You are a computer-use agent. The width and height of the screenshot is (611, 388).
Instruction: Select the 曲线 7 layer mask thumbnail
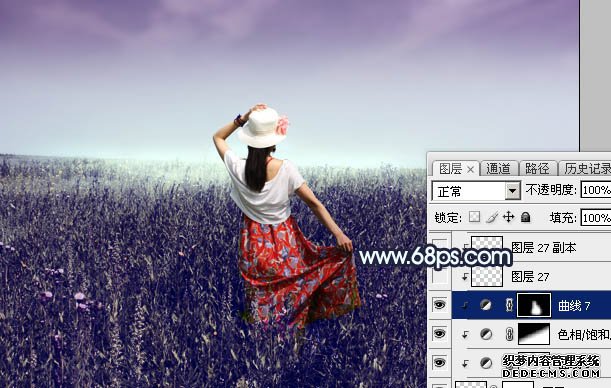[x=534, y=305]
